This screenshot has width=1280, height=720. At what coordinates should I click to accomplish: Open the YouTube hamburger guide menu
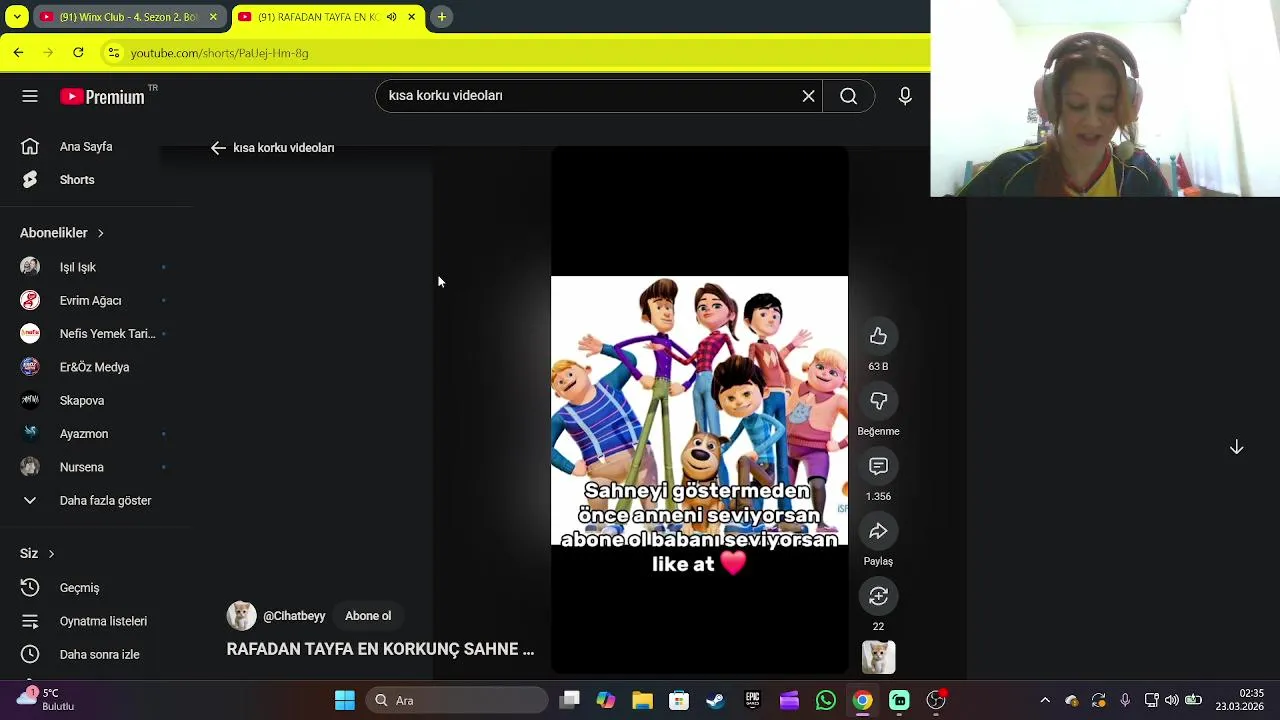[x=30, y=96]
